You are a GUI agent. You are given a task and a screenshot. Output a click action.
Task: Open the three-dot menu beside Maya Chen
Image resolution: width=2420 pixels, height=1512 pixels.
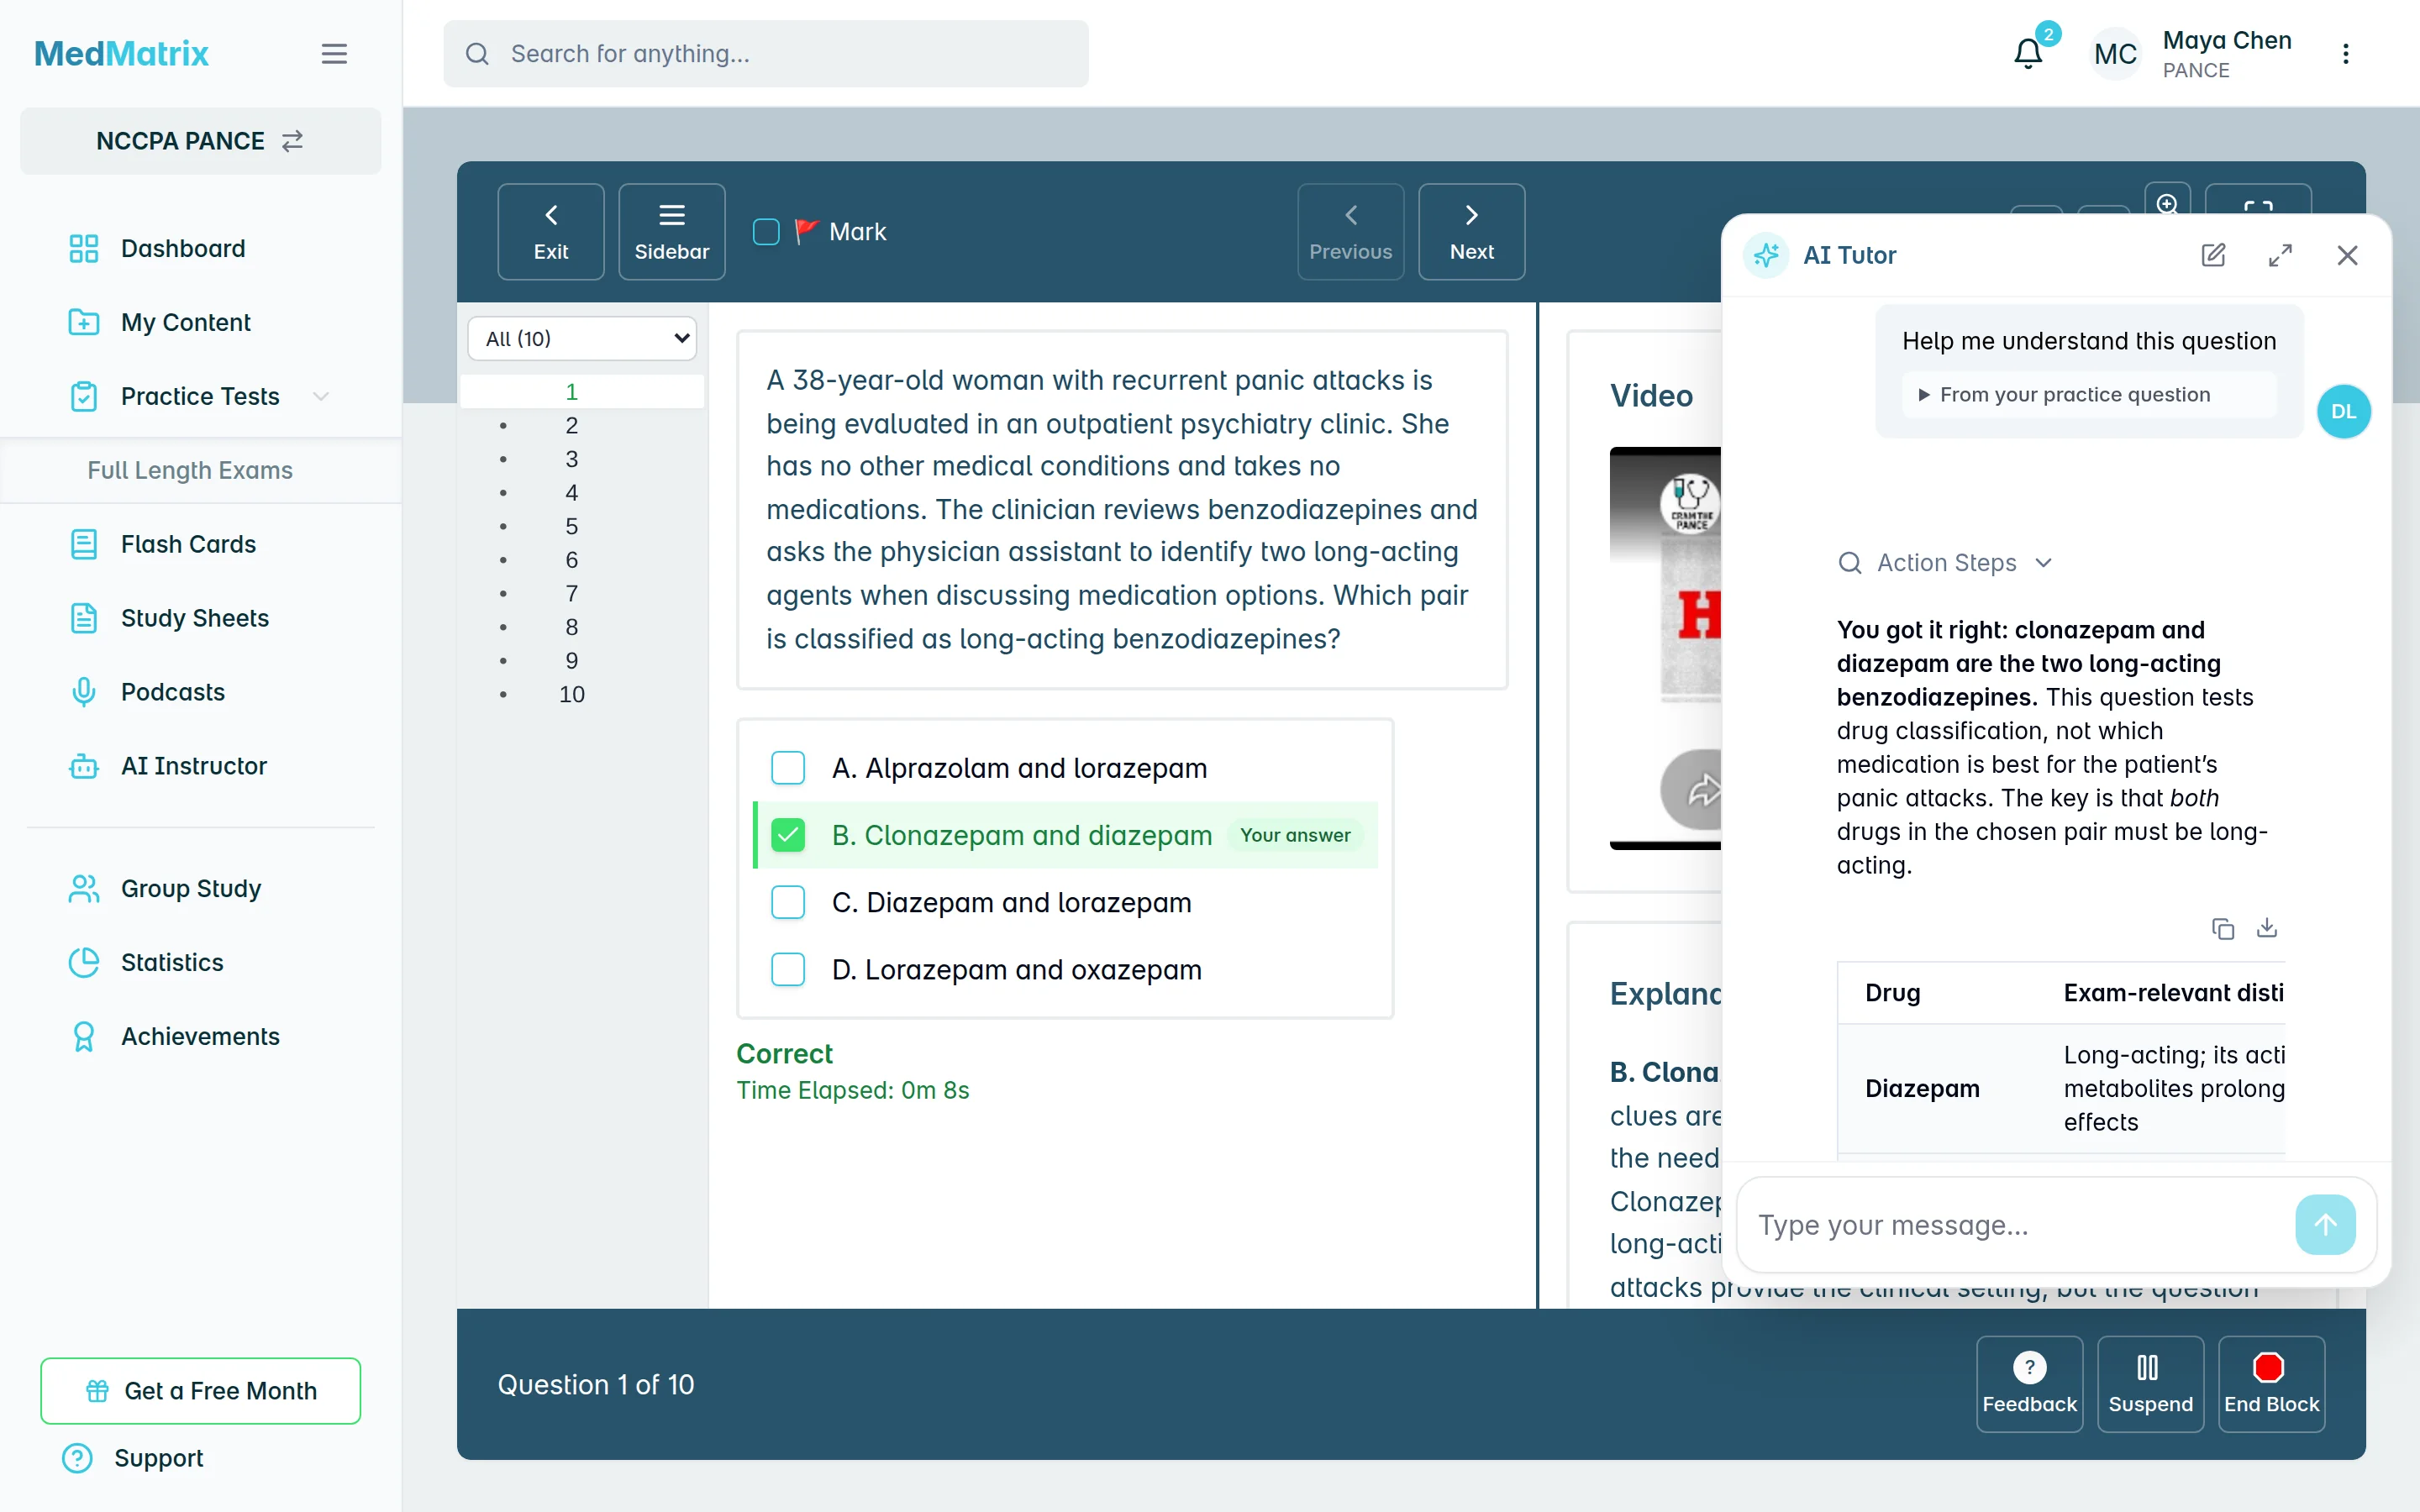2346,54
